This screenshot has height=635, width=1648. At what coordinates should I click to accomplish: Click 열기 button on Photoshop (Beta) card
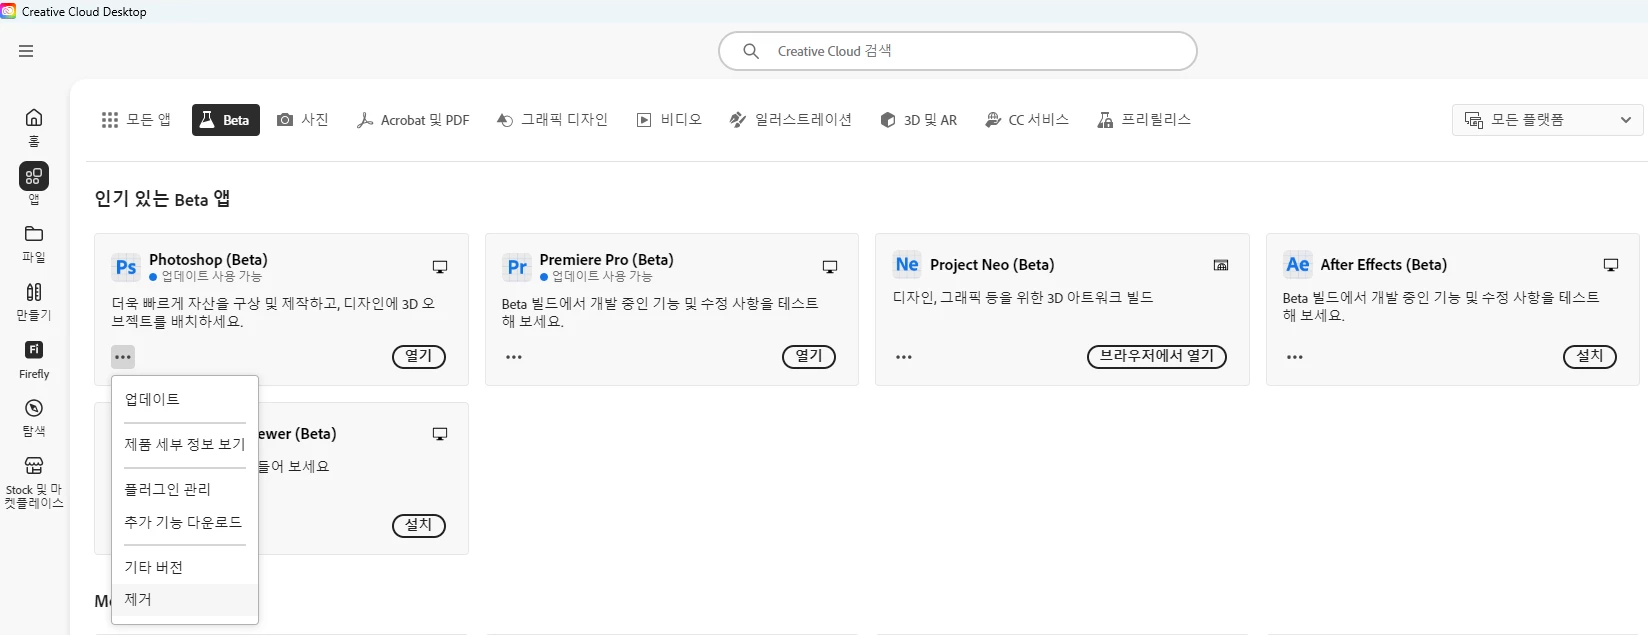click(x=419, y=357)
